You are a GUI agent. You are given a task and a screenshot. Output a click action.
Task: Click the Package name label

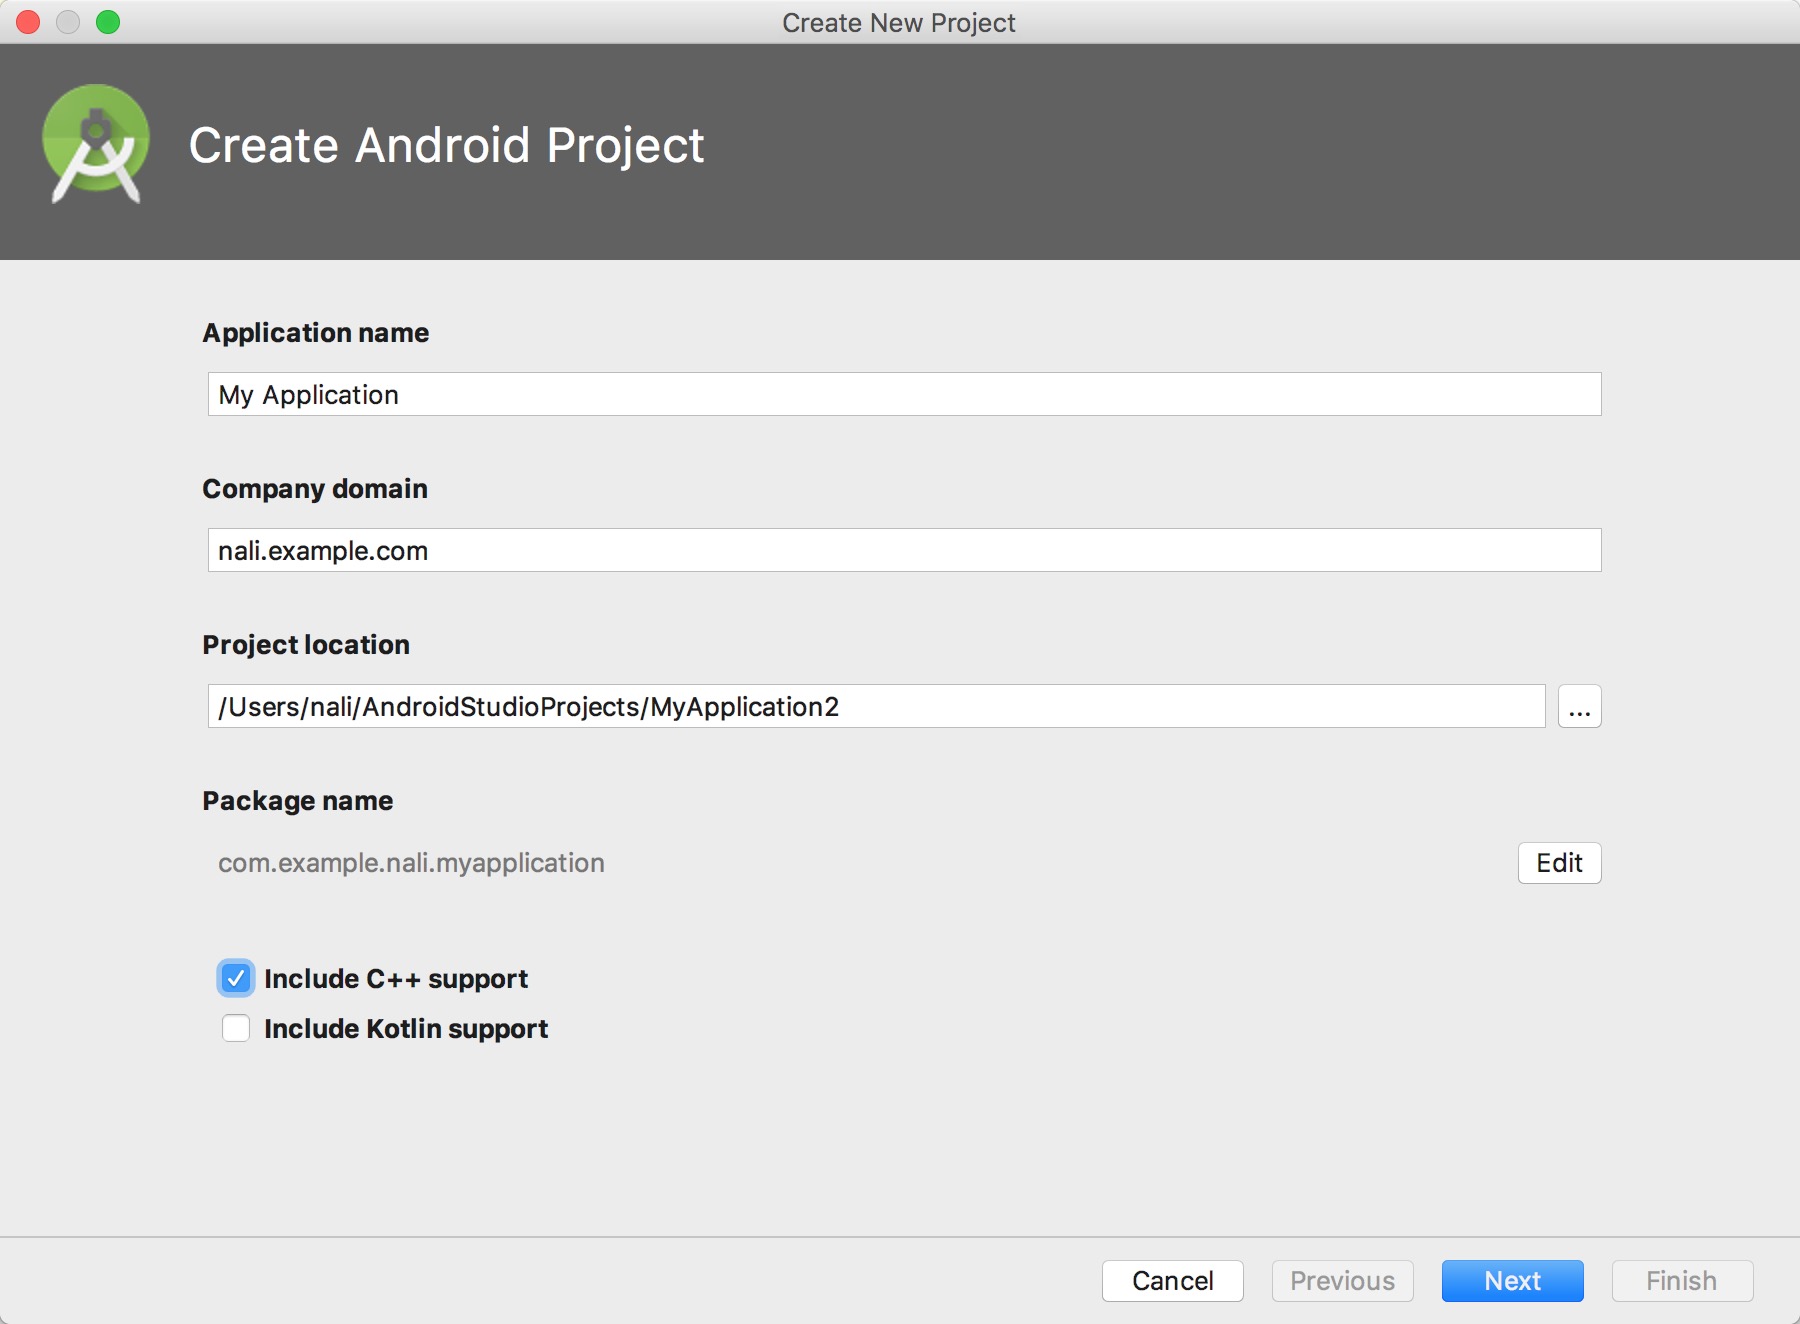(298, 801)
